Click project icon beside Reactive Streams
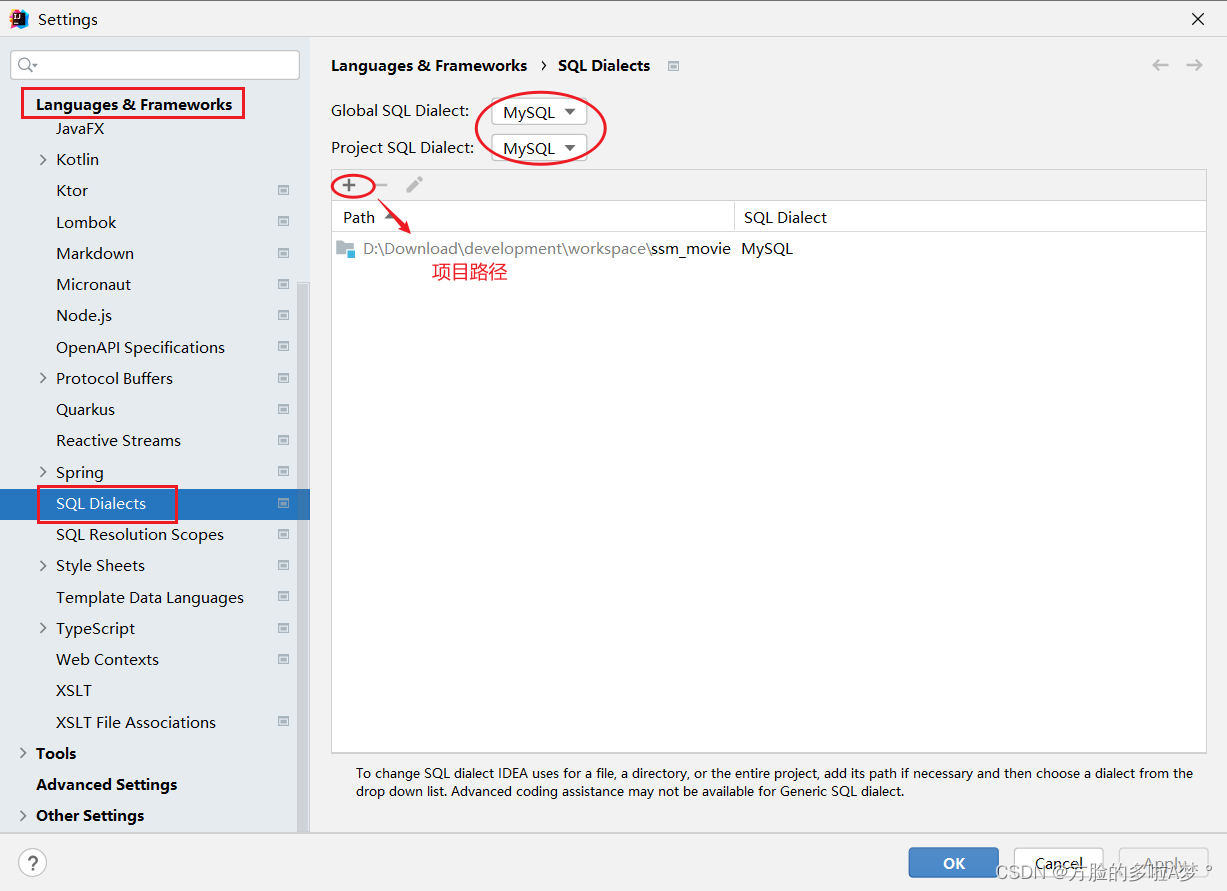Image resolution: width=1227 pixels, height=891 pixels. (284, 440)
